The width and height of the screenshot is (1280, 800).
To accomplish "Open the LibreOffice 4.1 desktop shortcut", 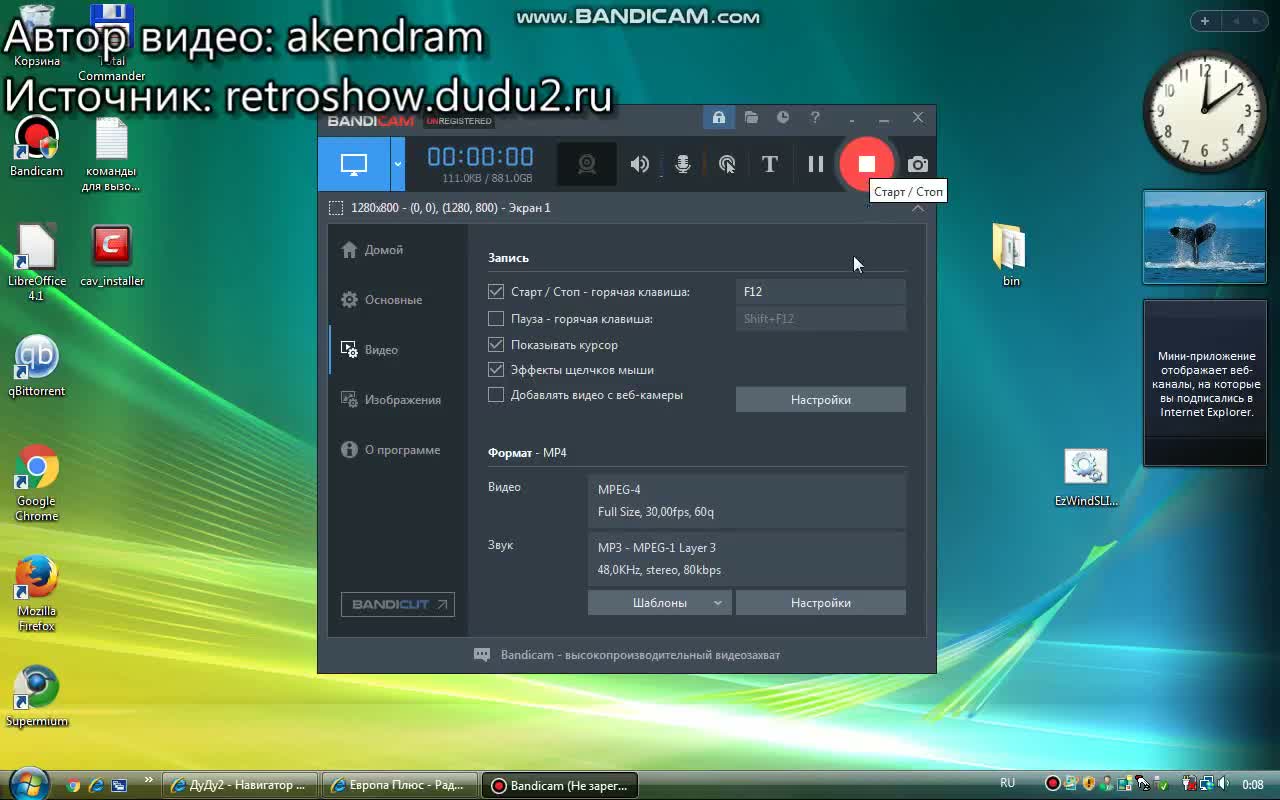I will [x=37, y=263].
